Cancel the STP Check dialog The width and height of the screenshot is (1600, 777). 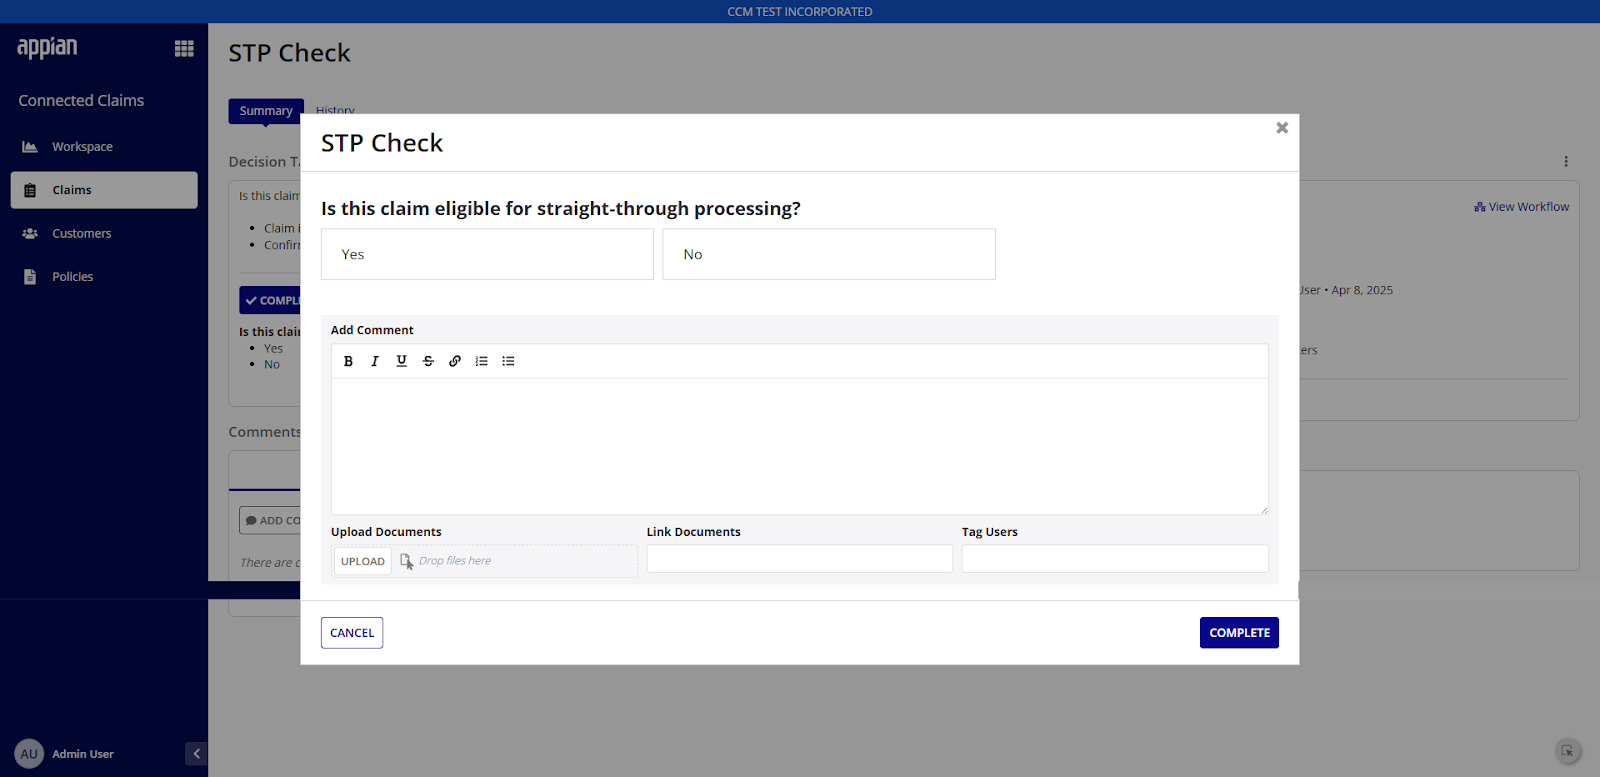tap(352, 633)
